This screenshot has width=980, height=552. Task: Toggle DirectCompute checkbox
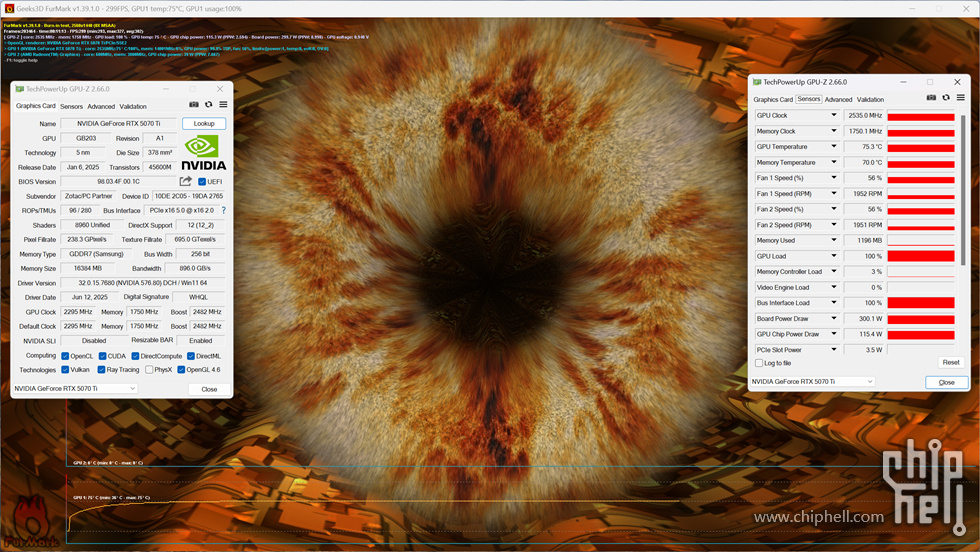135,356
